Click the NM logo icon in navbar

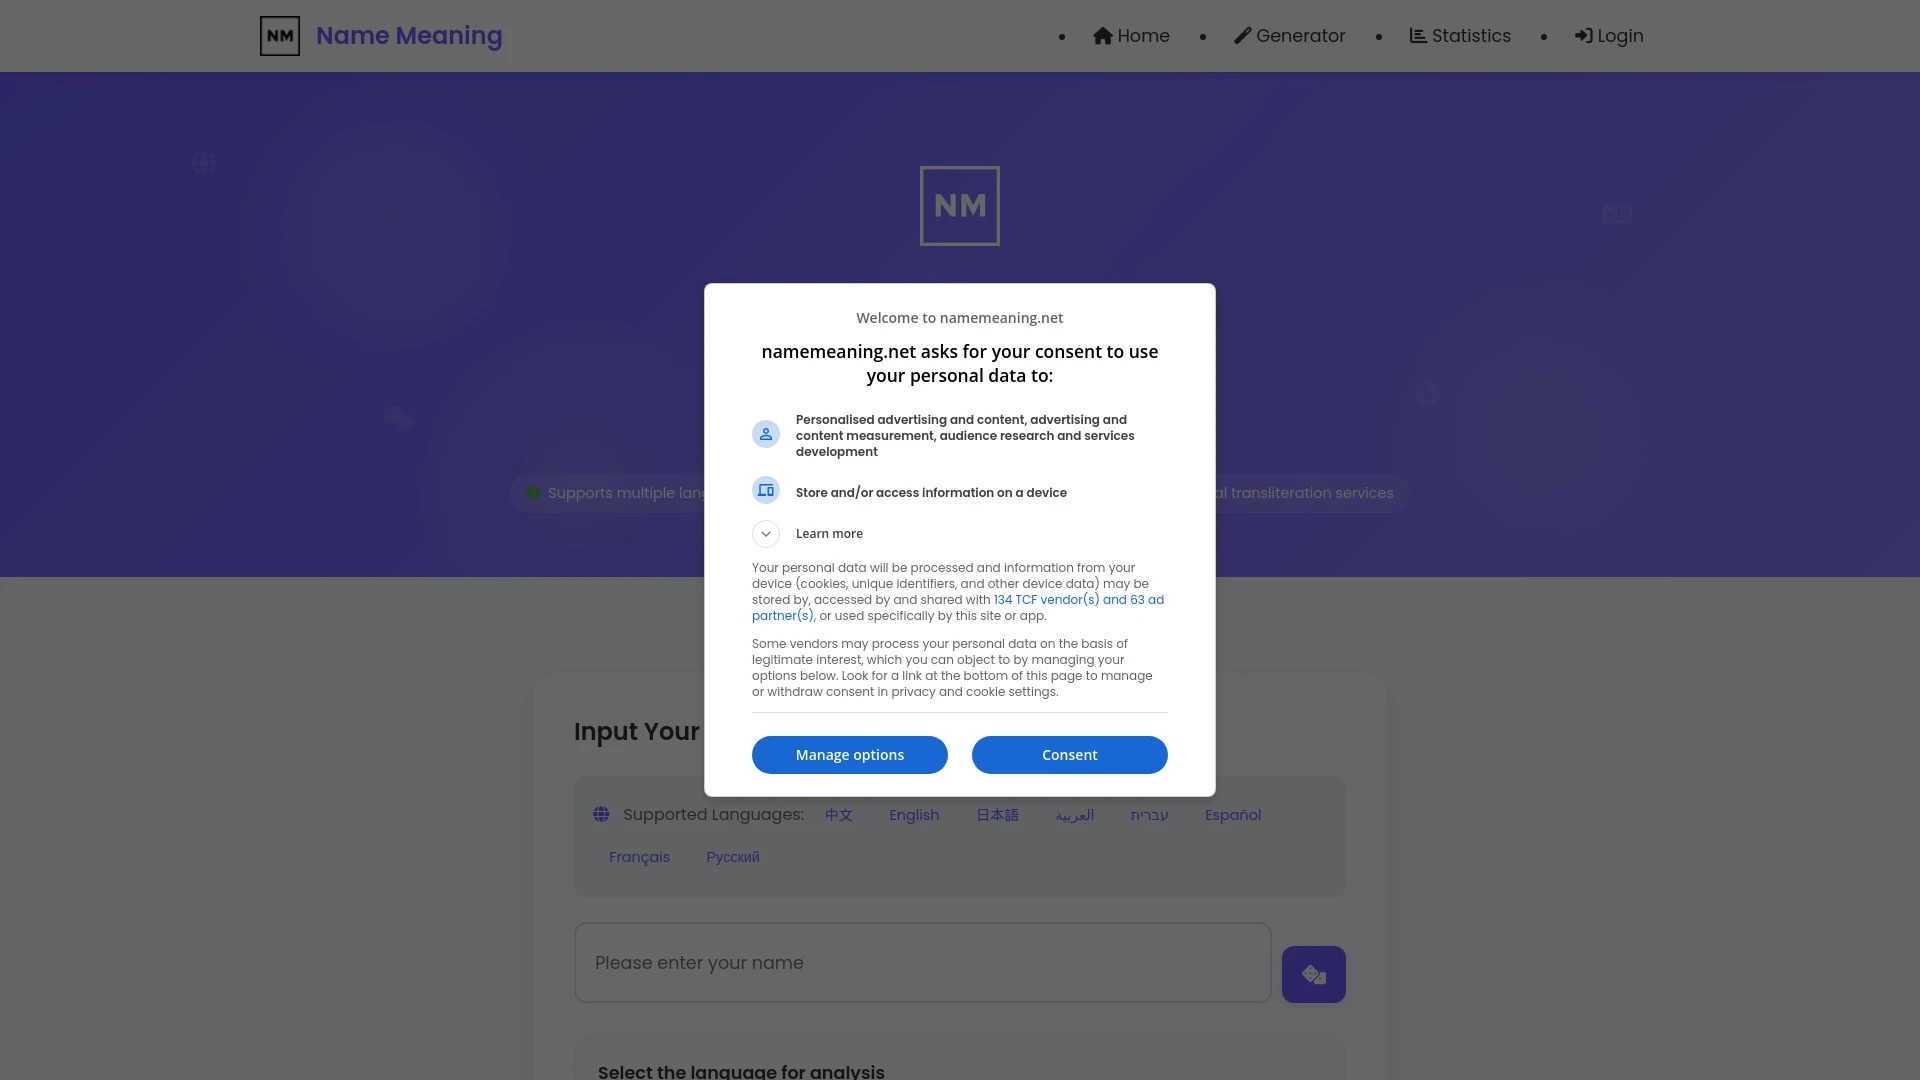(278, 36)
